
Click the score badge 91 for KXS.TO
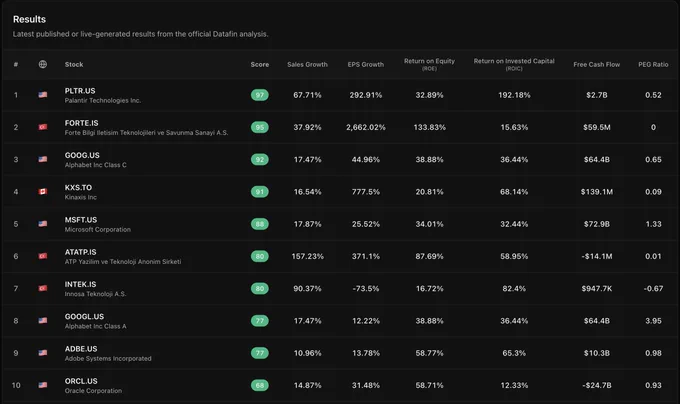(x=260, y=192)
